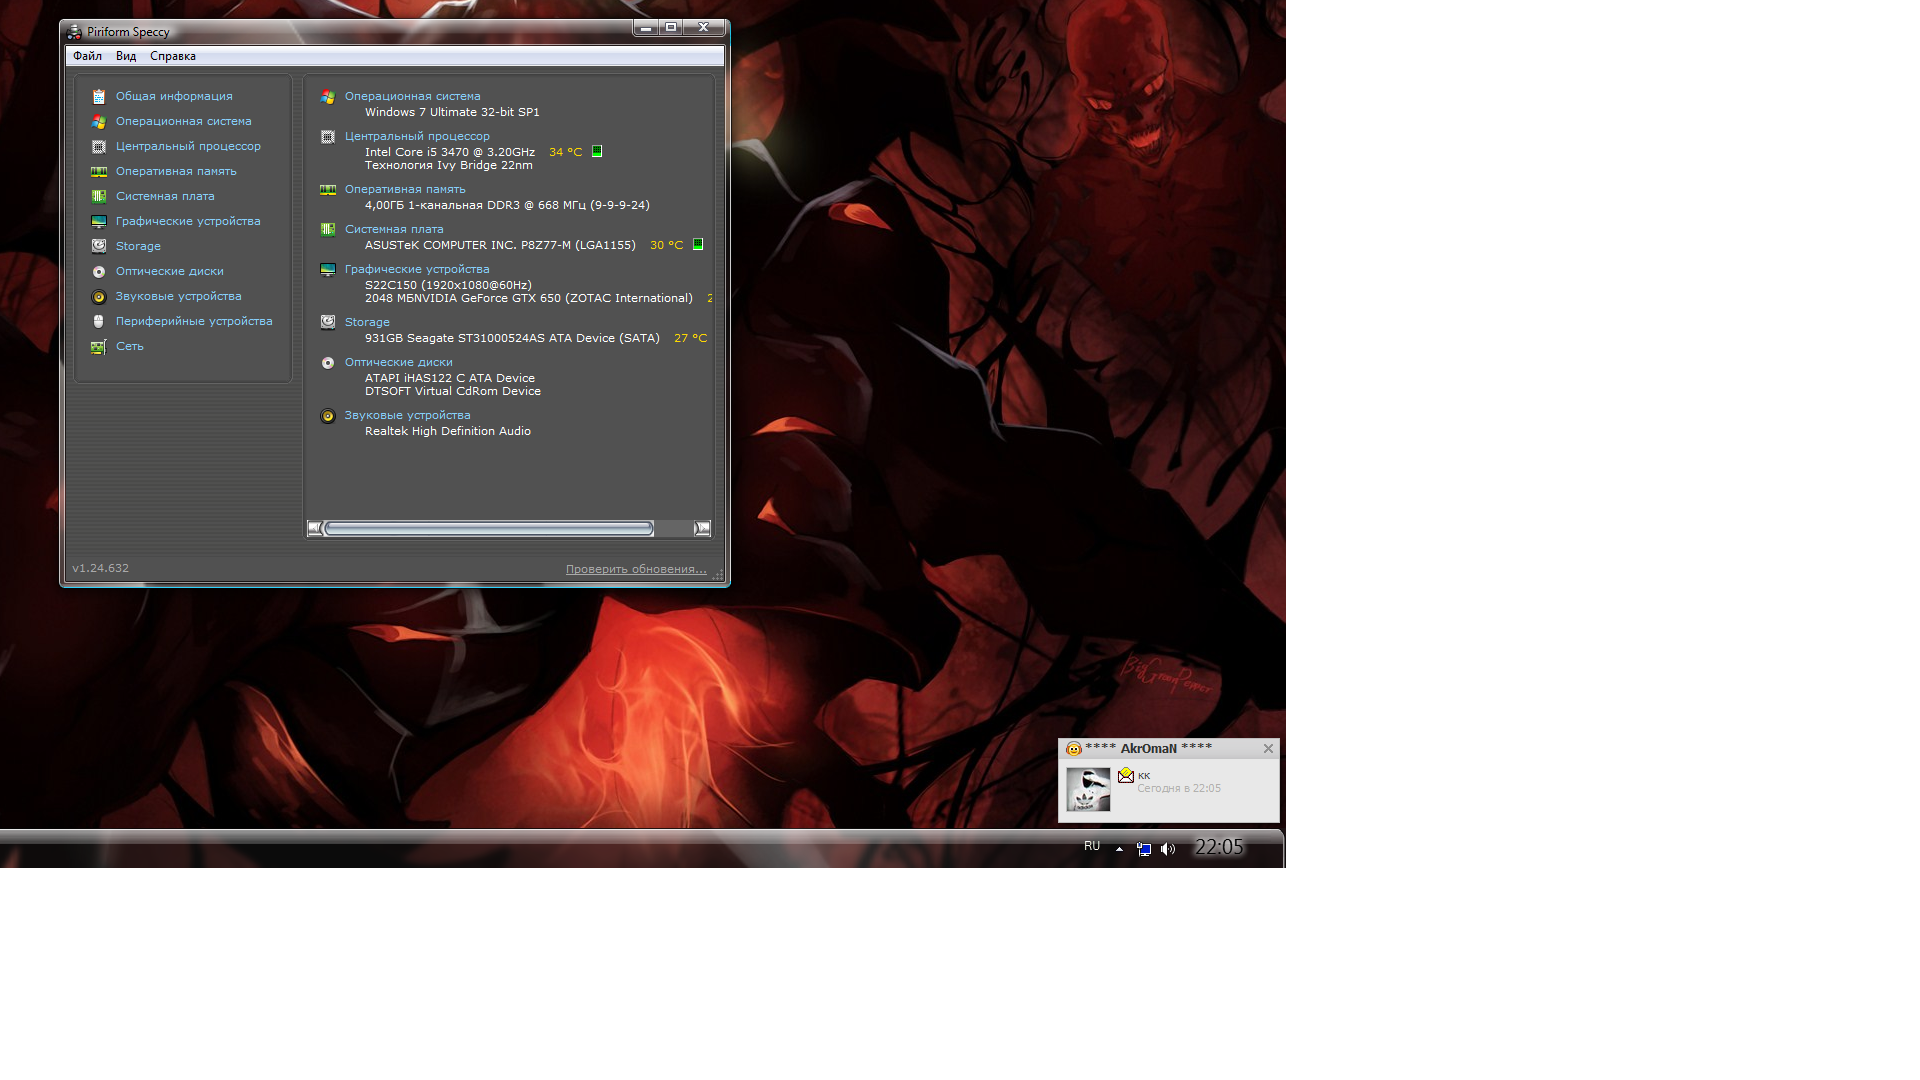Click the Windows flag icon in summary panel
This screenshot has height=1080, width=1920.
coord(328,97)
